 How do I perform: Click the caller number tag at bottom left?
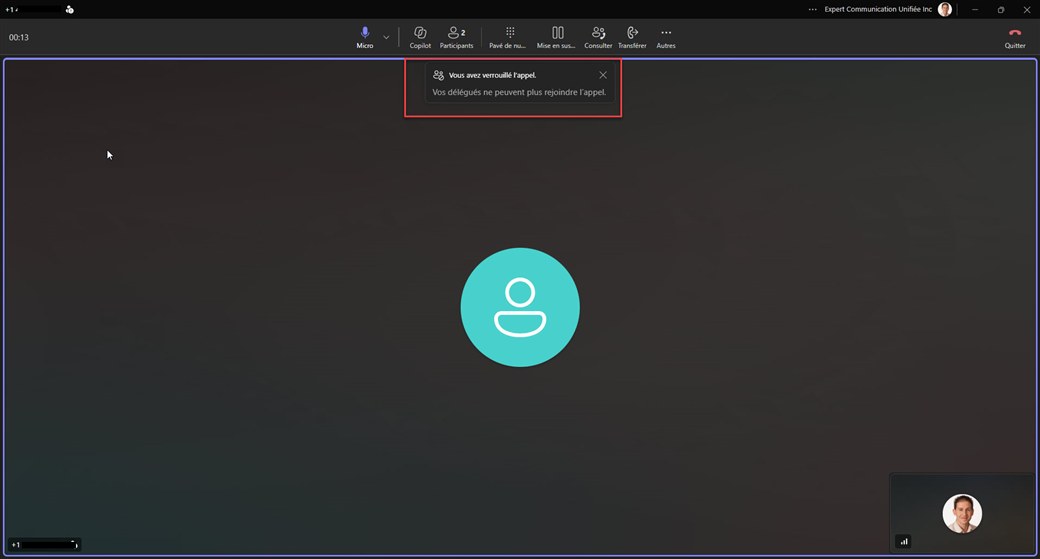click(x=44, y=544)
